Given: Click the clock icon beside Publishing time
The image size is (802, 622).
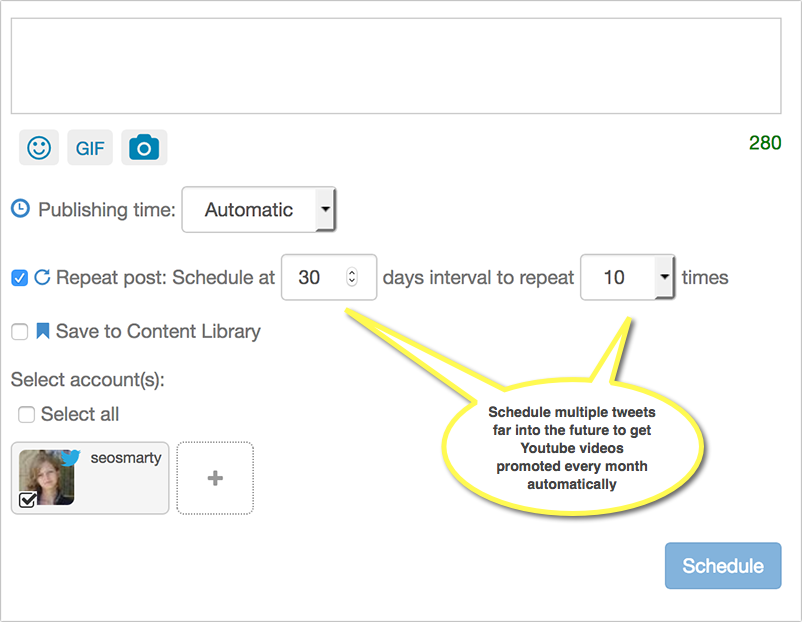Looking at the screenshot, I should click(x=20, y=209).
